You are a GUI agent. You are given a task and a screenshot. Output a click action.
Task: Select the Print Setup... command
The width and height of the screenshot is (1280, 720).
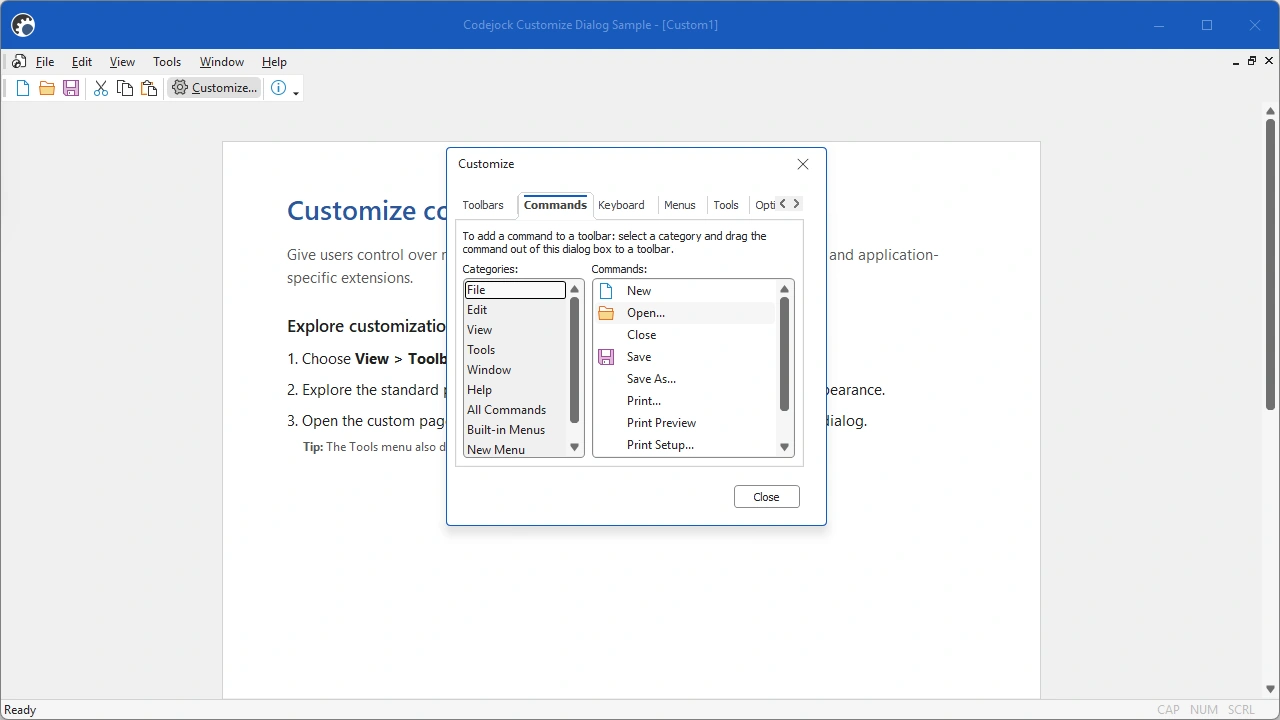pyautogui.click(x=685, y=445)
